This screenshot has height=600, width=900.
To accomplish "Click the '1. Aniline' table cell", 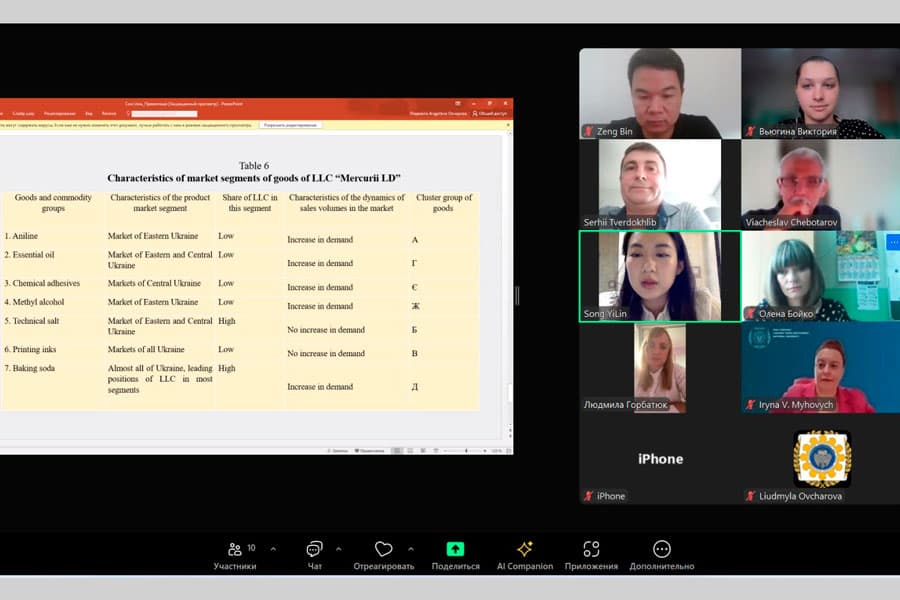I will pyautogui.click(x=21, y=236).
